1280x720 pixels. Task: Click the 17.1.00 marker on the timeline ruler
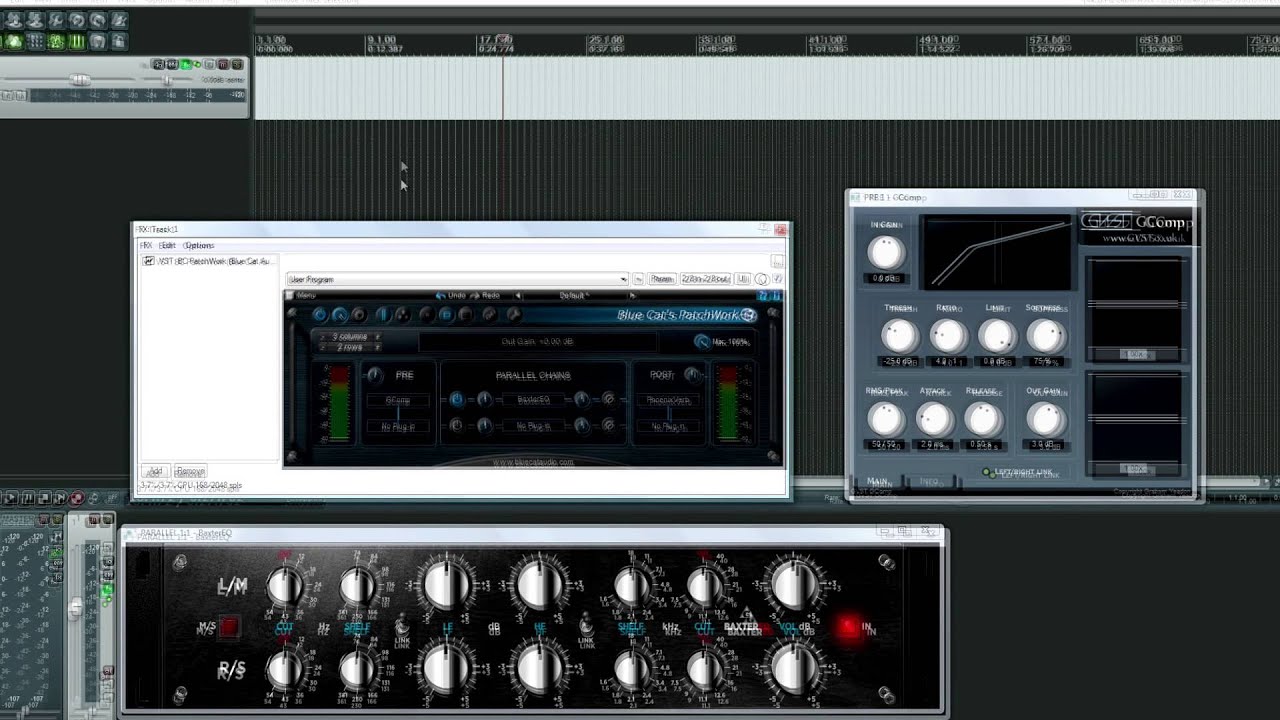pyautogui.click(x=495, y=40)
